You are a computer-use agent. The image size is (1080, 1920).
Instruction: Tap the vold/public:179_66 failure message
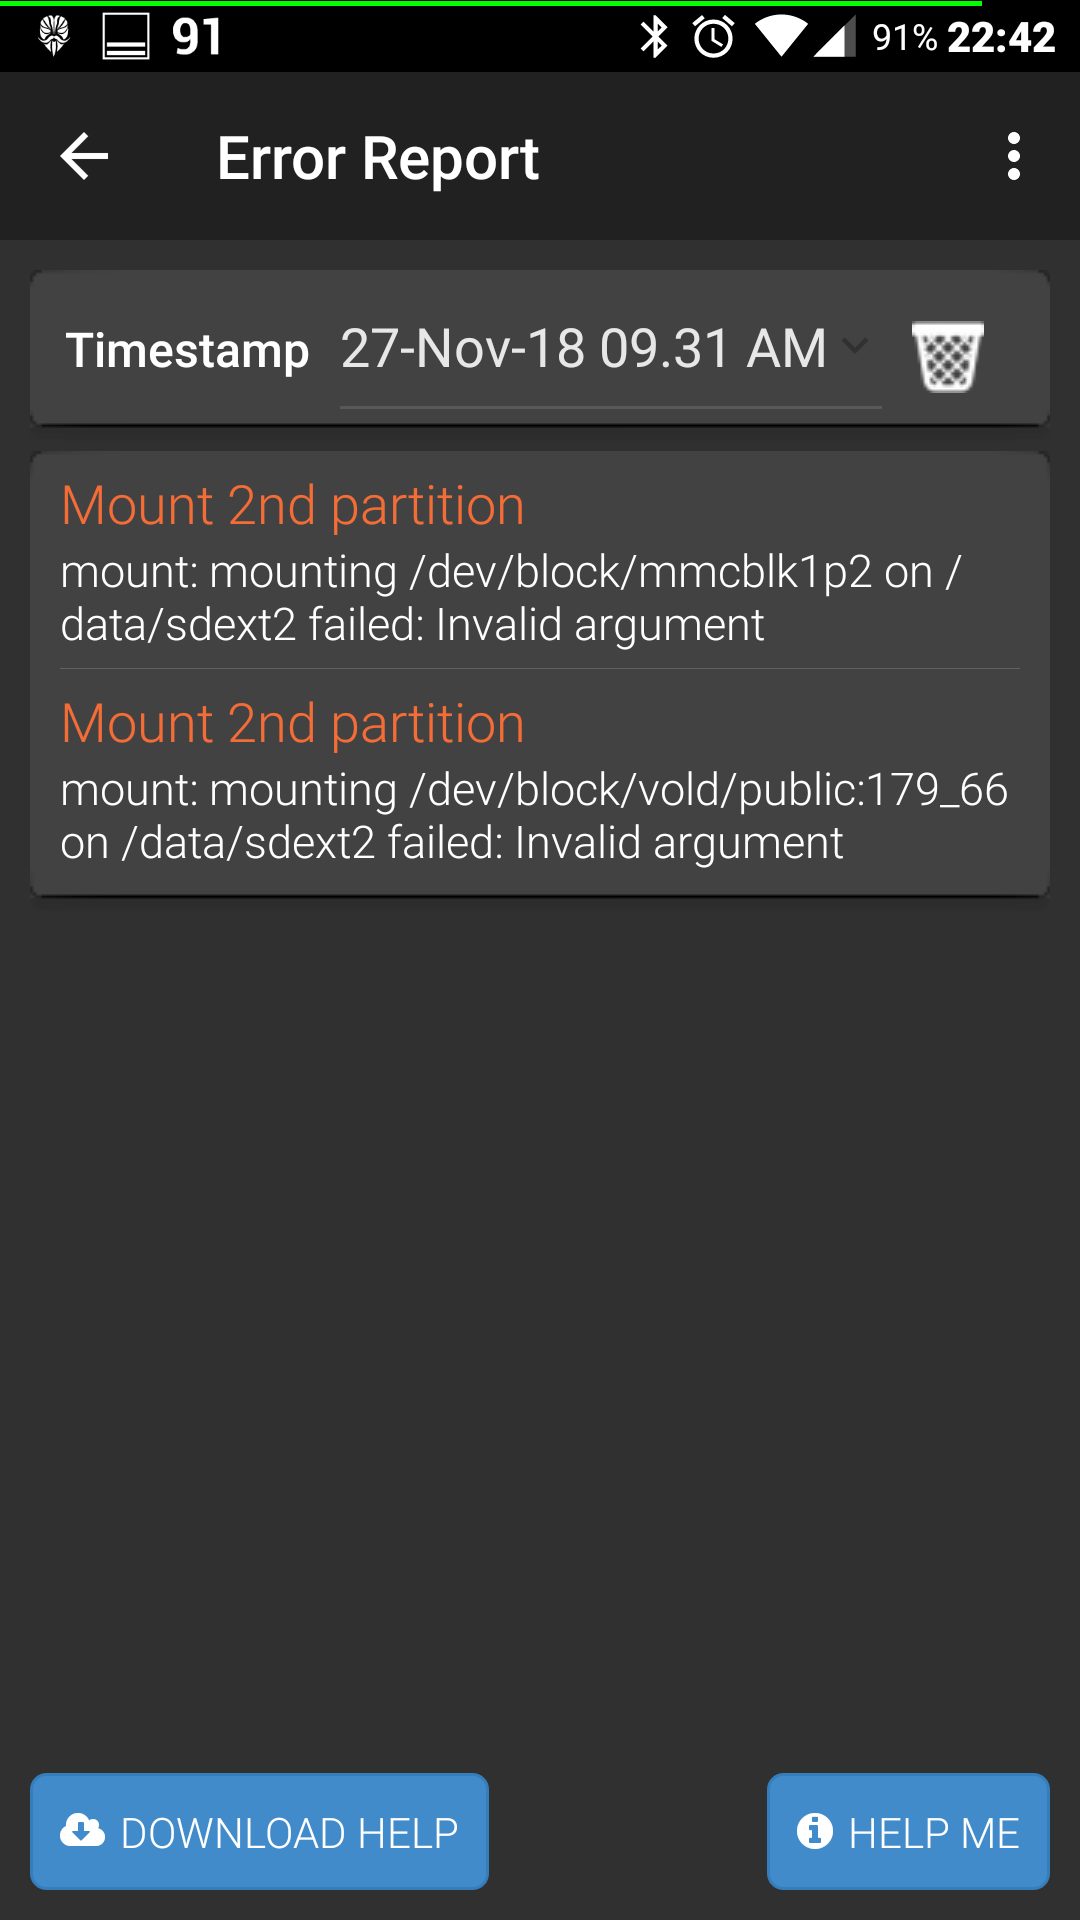click(x=534, y=816)
